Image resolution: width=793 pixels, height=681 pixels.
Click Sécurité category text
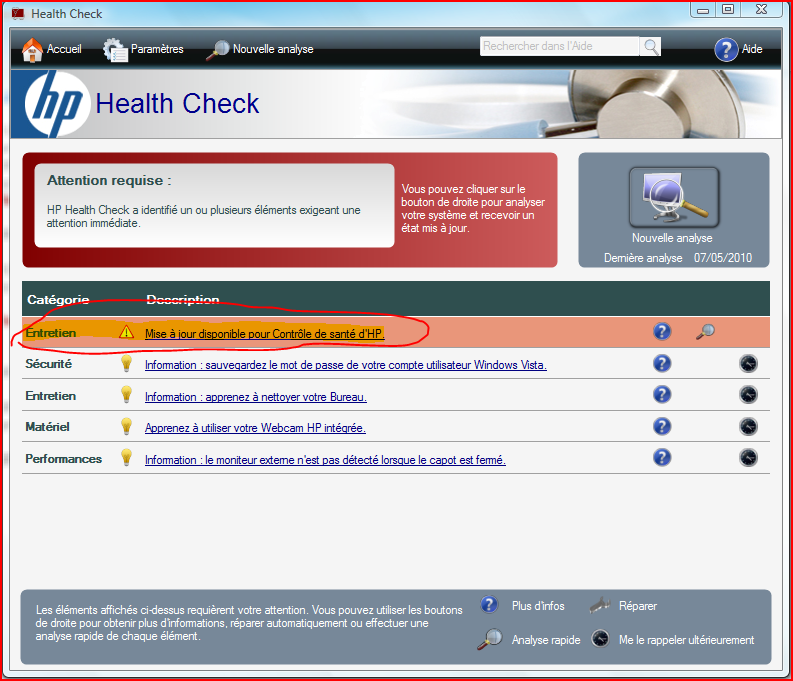click(49, 364)
